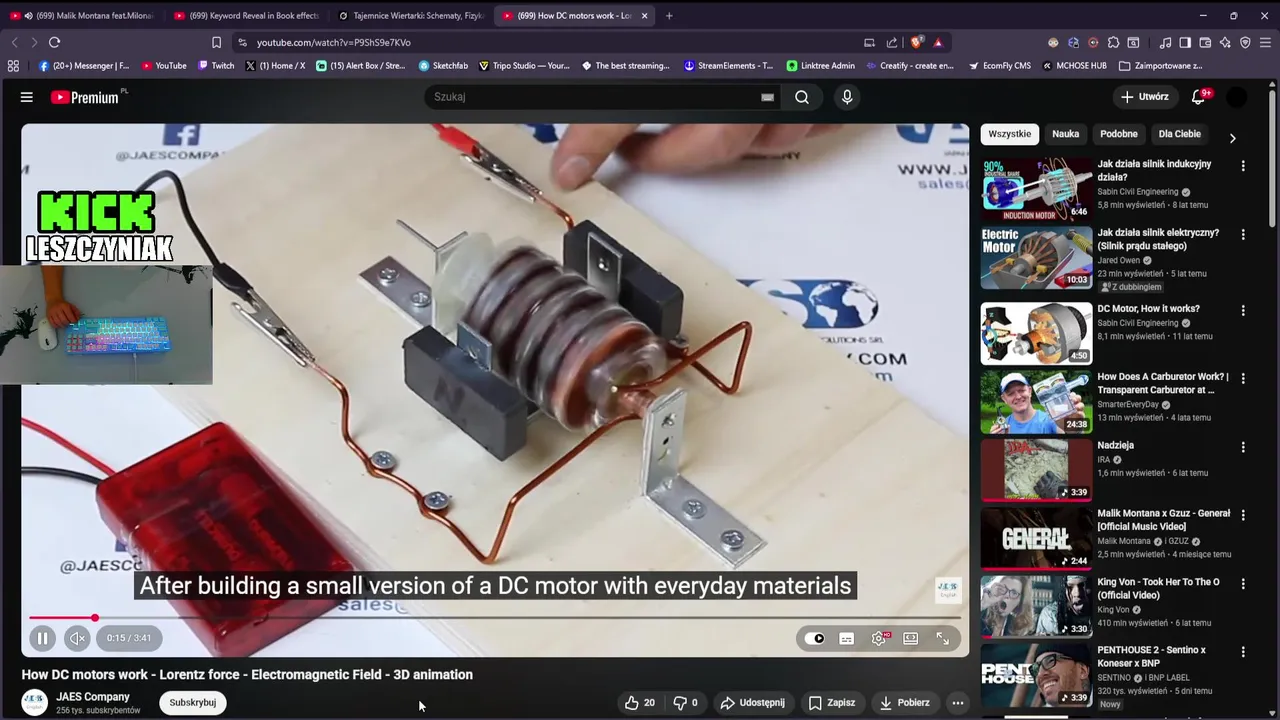
Task: Share this page via address bar icon
Action: (892, 42)
